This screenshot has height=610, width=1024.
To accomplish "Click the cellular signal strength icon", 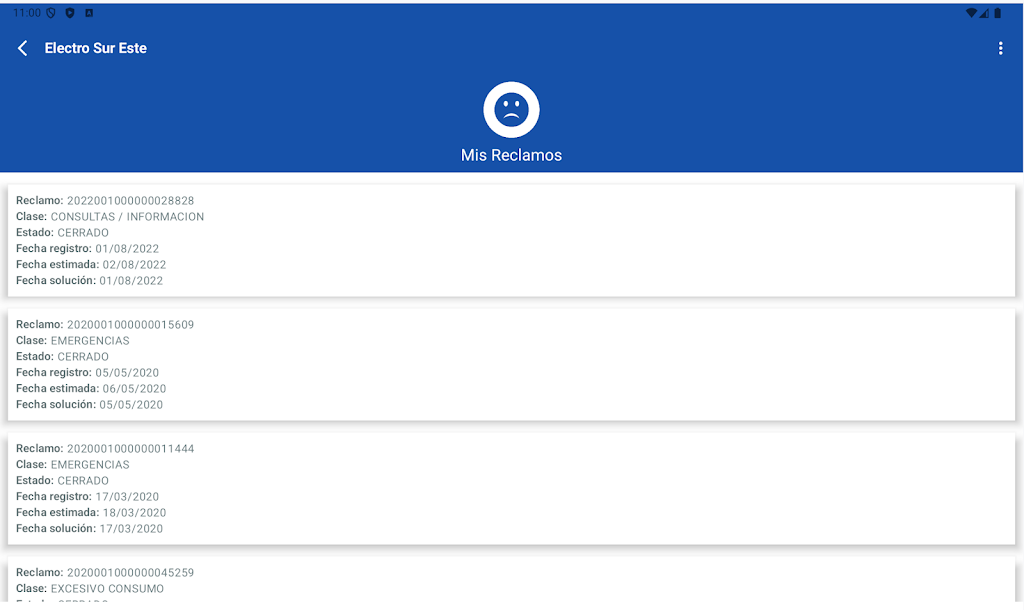I will coord(984,13).
